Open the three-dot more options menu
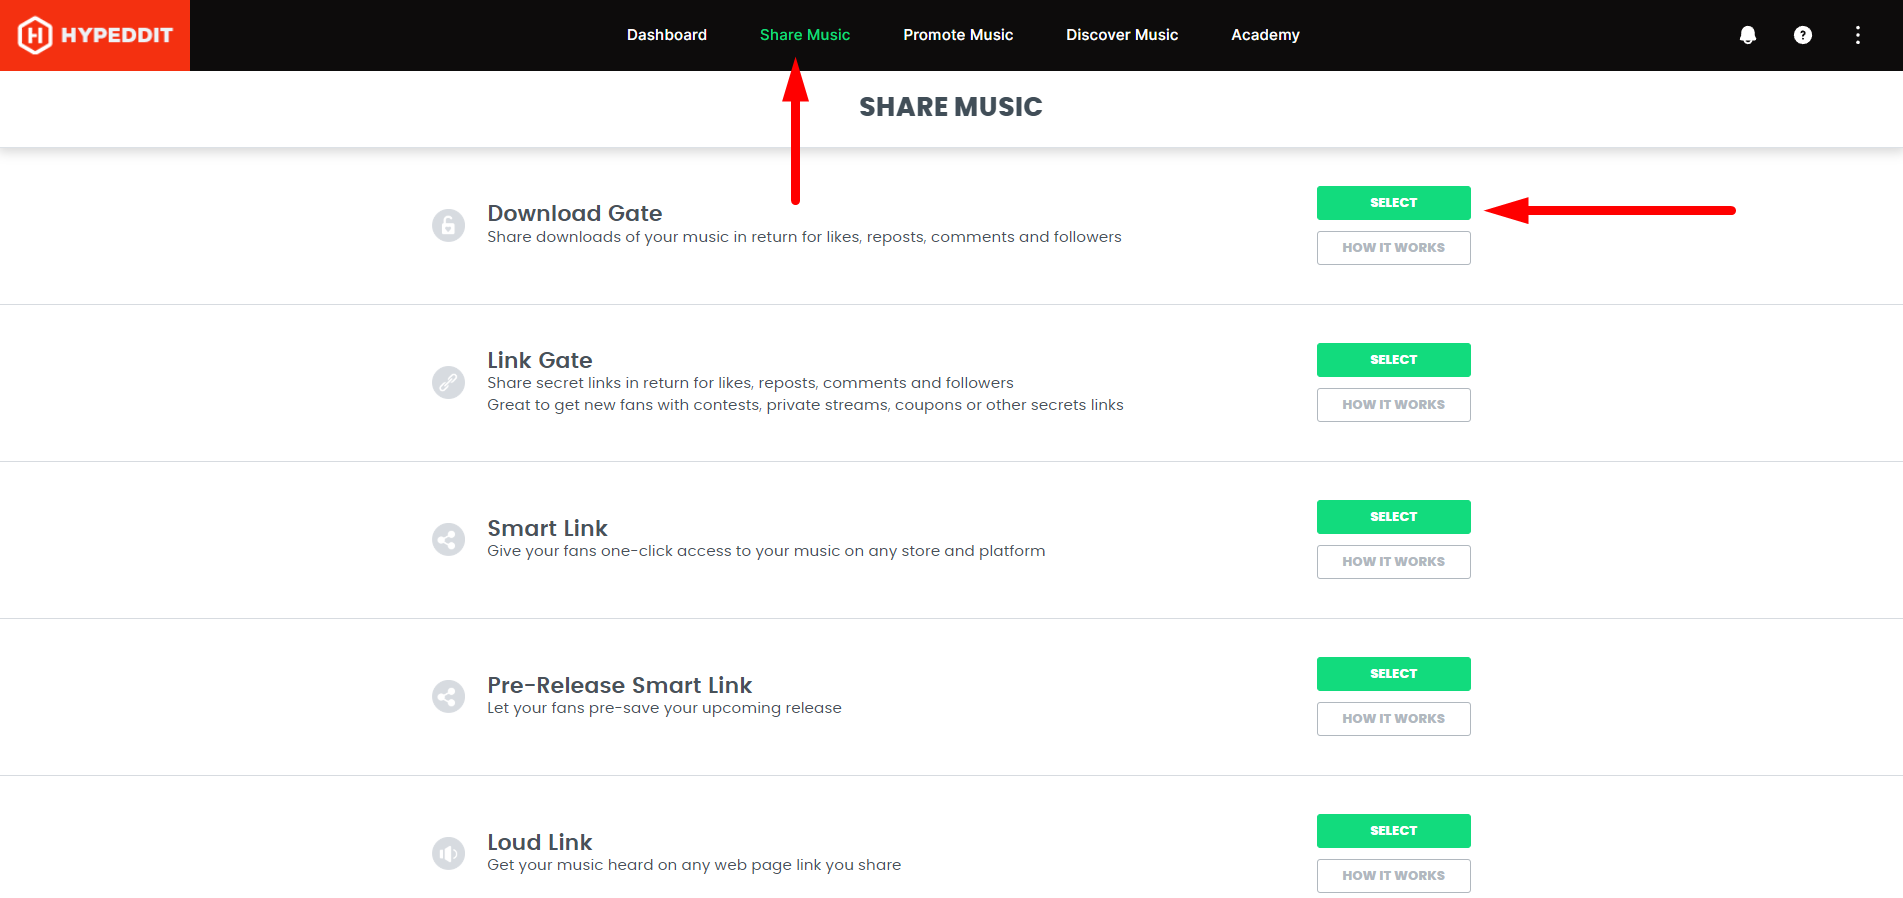 tap(1857, 35)
